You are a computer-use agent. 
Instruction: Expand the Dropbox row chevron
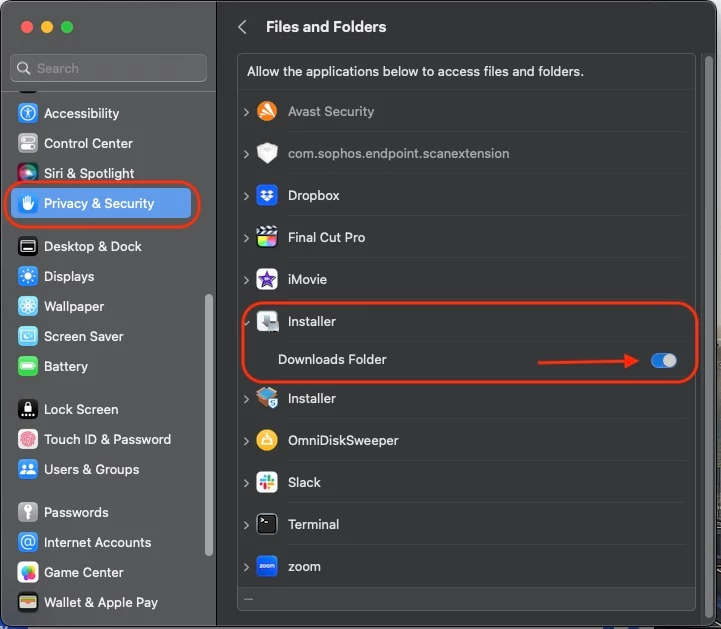[x=246, y=196]
